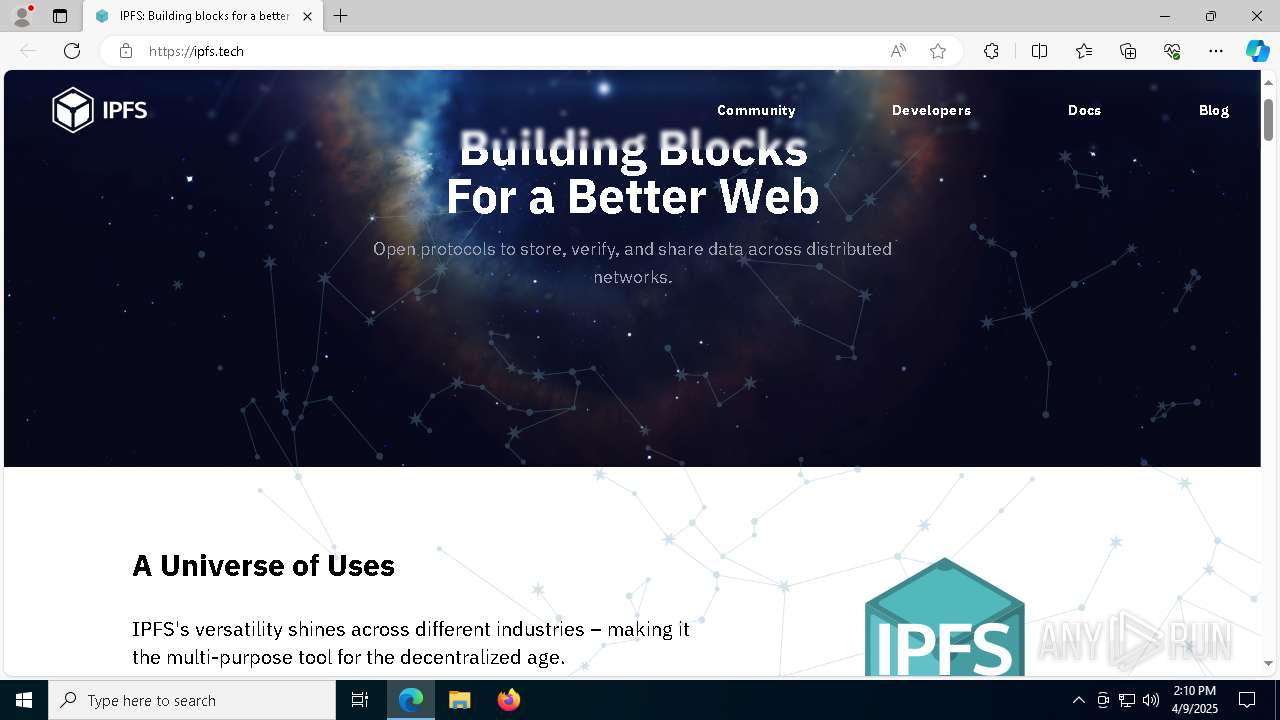Click the 'Open protocols to store, verify' subtitle
1280x720 pixels.
pyautogui.click(x=633, y=262)
